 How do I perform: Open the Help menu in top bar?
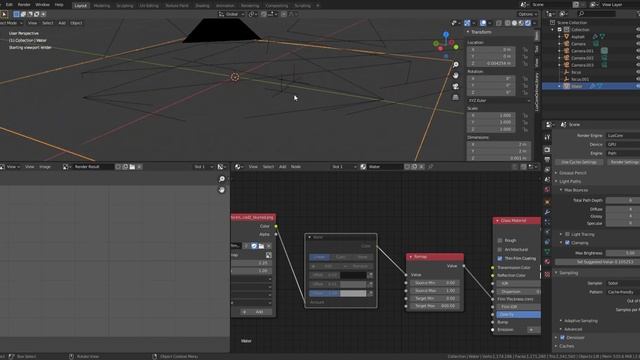pos(59,5)
